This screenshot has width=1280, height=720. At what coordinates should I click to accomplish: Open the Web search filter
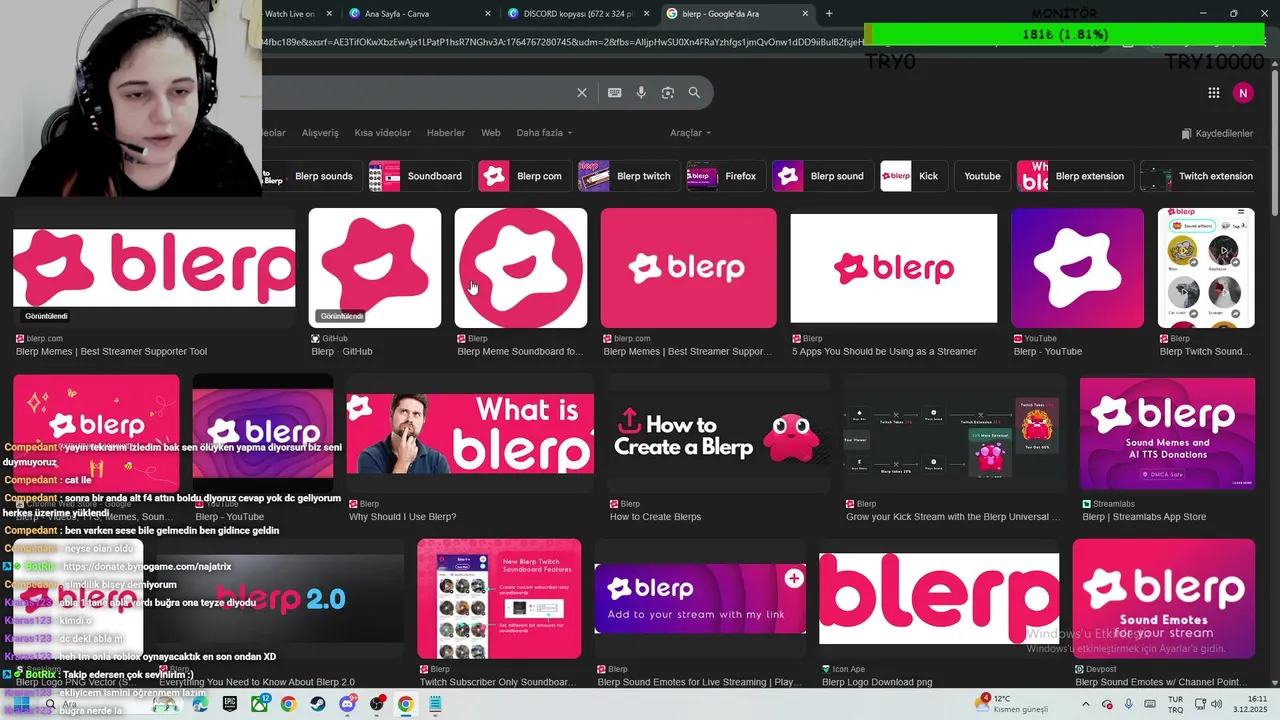[x=490, y=133]
